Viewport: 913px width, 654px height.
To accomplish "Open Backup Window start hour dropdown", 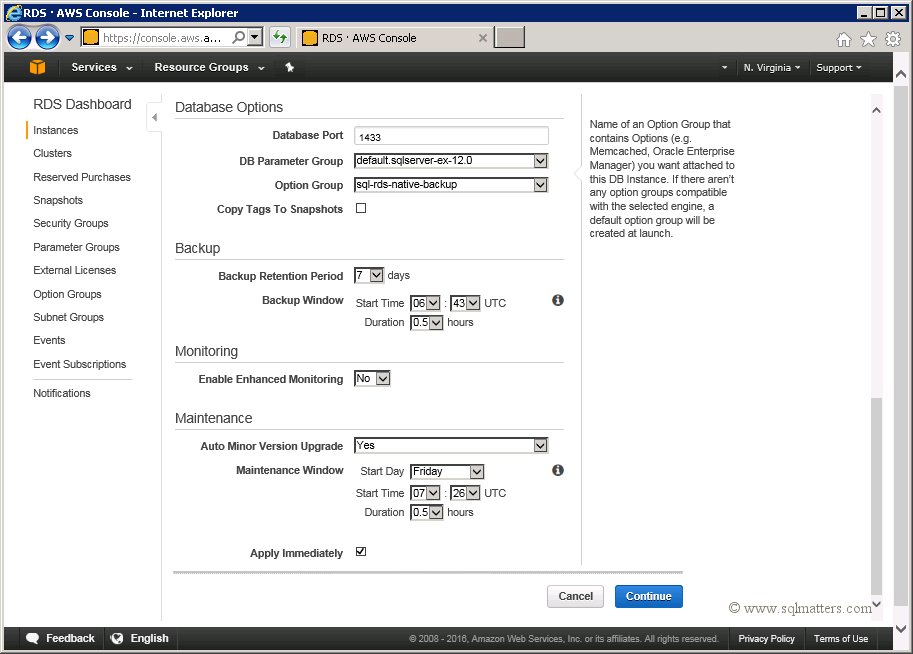I will point(426,303).
